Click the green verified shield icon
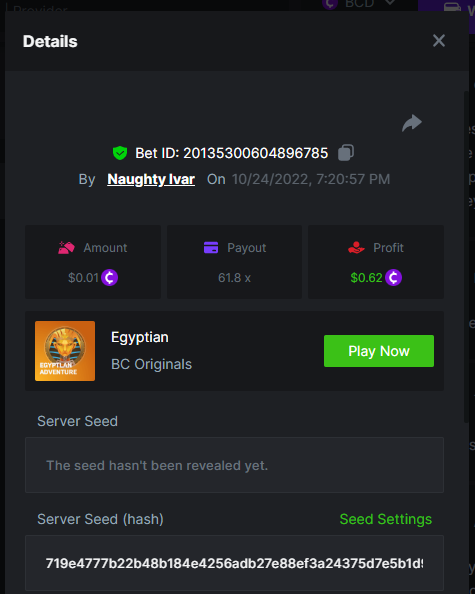The height and width of the screenshot is (594, 475). (120, 153)
